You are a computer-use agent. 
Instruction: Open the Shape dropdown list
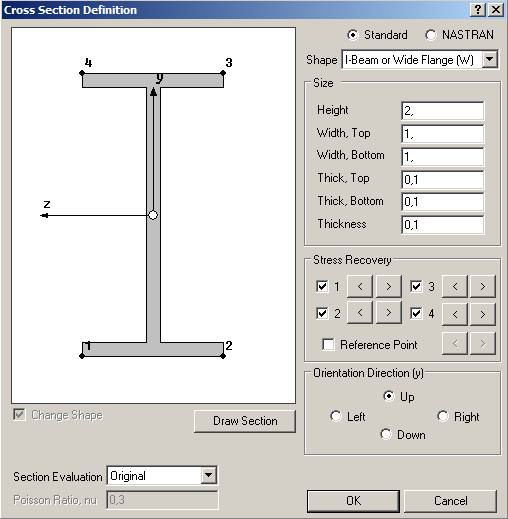coord(490,60)
